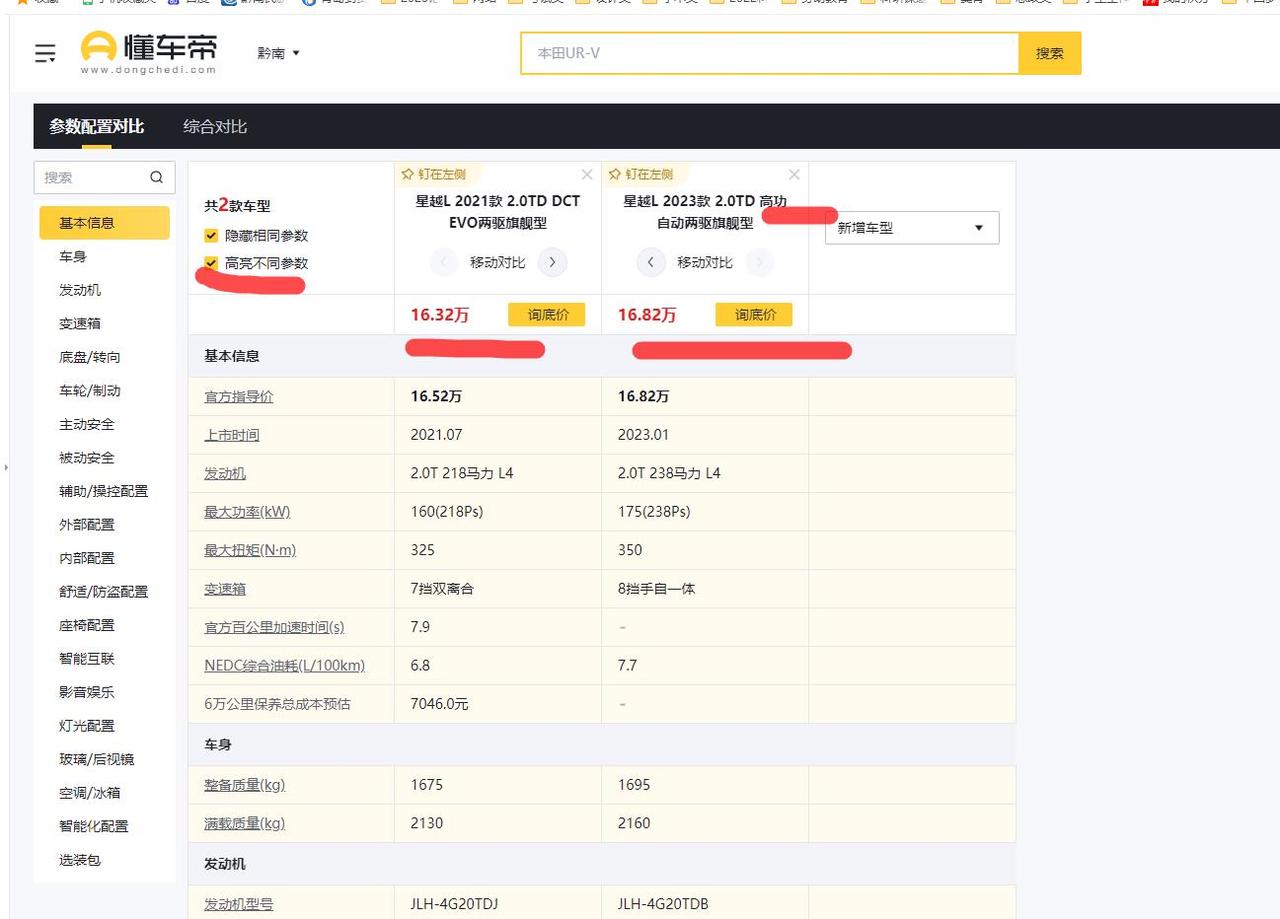Jump to 车轮/制动 section
Viewport: 1280px width, 919px height.
coord(90,391)
